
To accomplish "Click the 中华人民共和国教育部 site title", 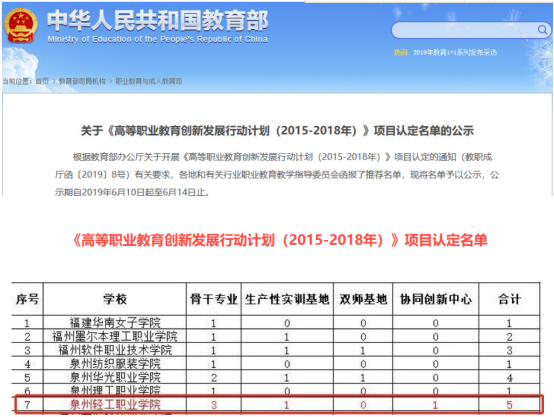I will pos(158,20).
